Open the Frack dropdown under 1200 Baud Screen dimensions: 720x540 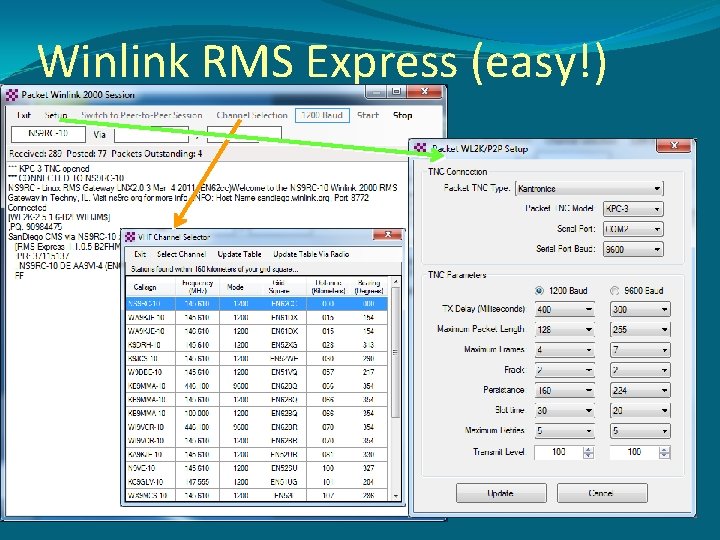click(x=564, y=370)
